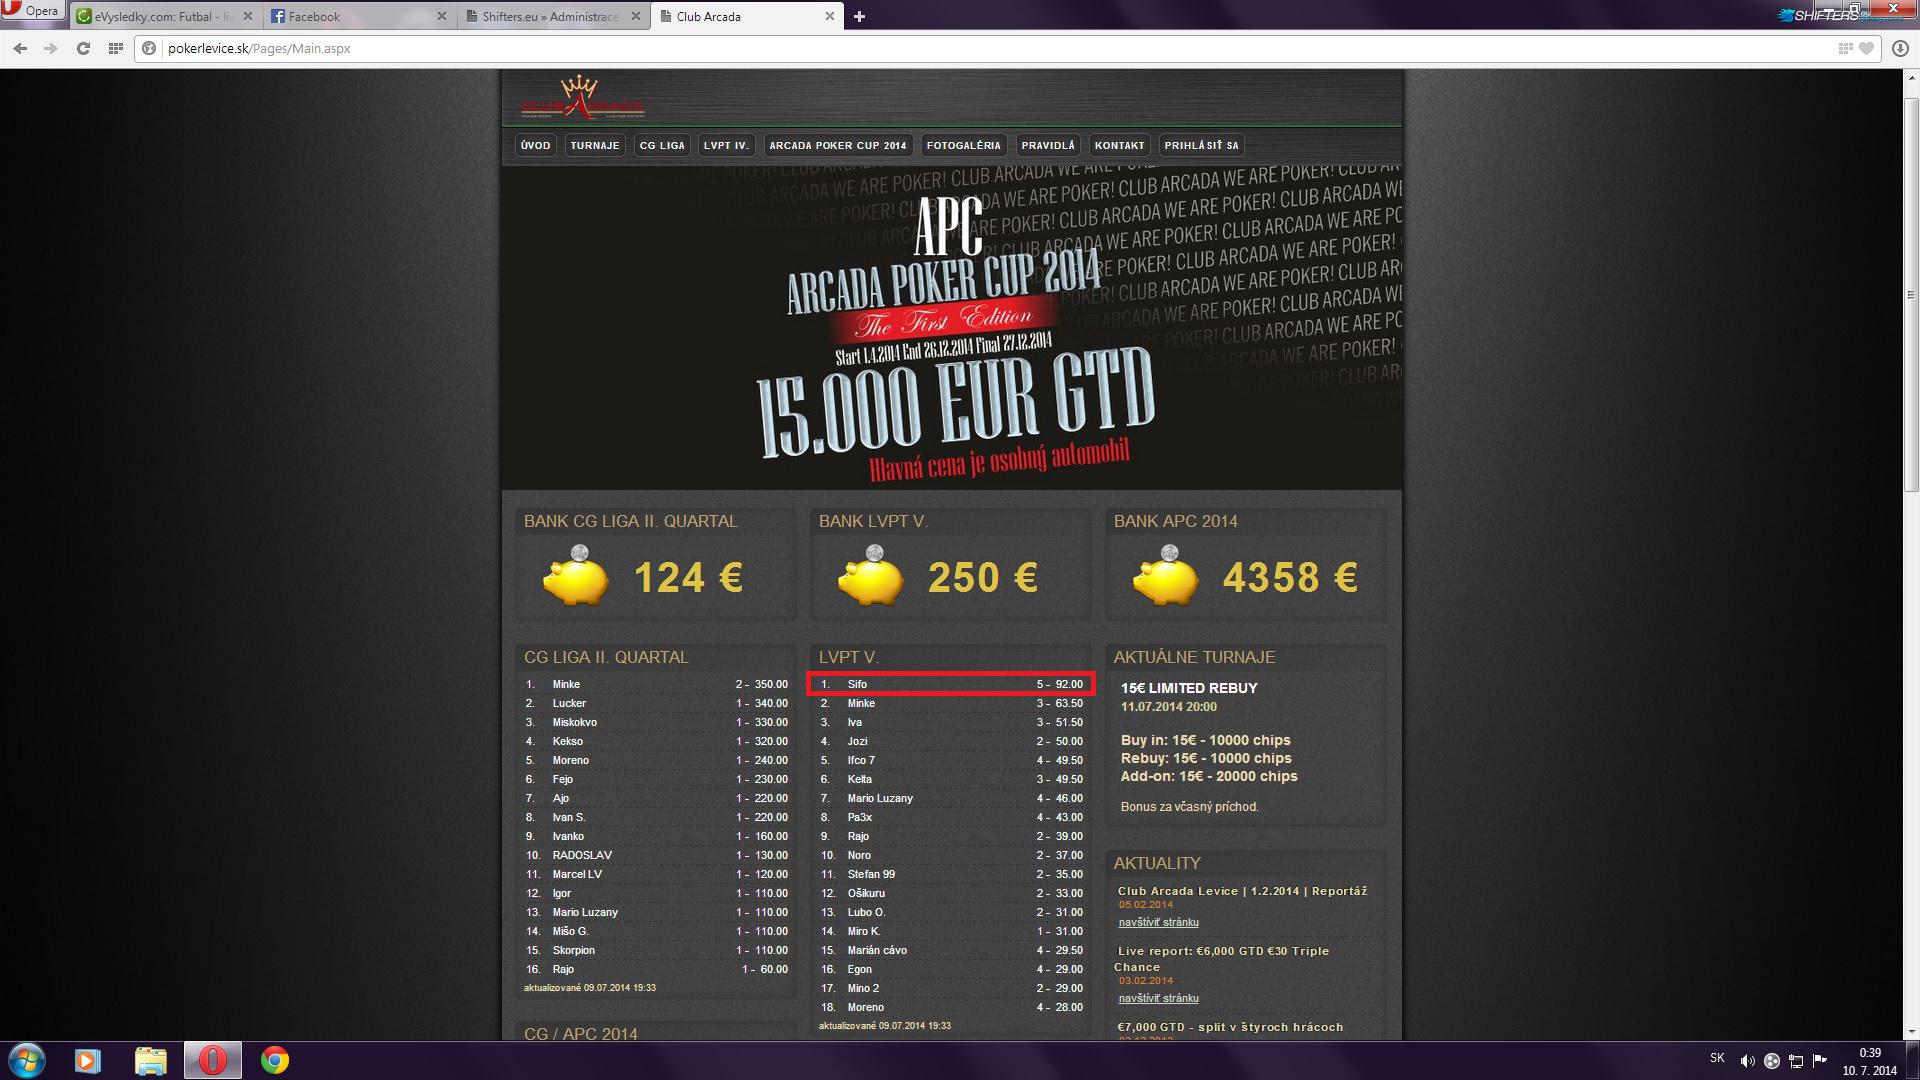Image resolution: width=1920 pixels, height=1080 pixels.
Task: Open the CG LIGA menu item
Action: pos(662,145)
